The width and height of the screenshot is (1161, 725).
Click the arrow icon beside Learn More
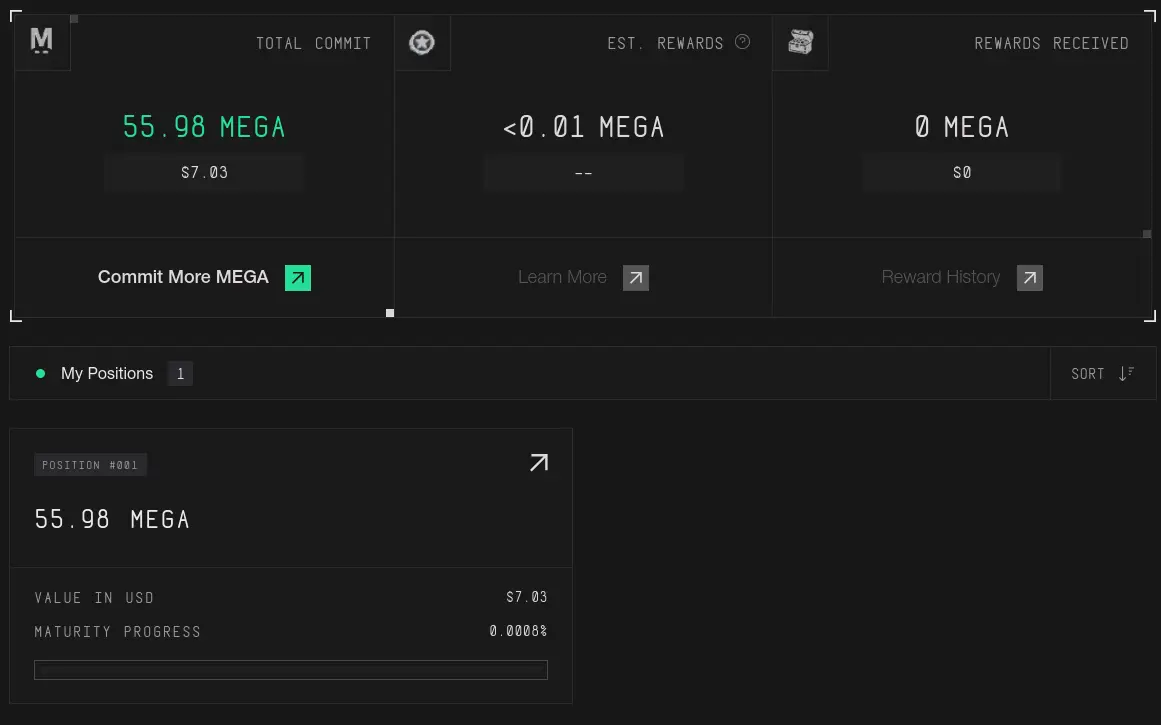click(635, 278)
